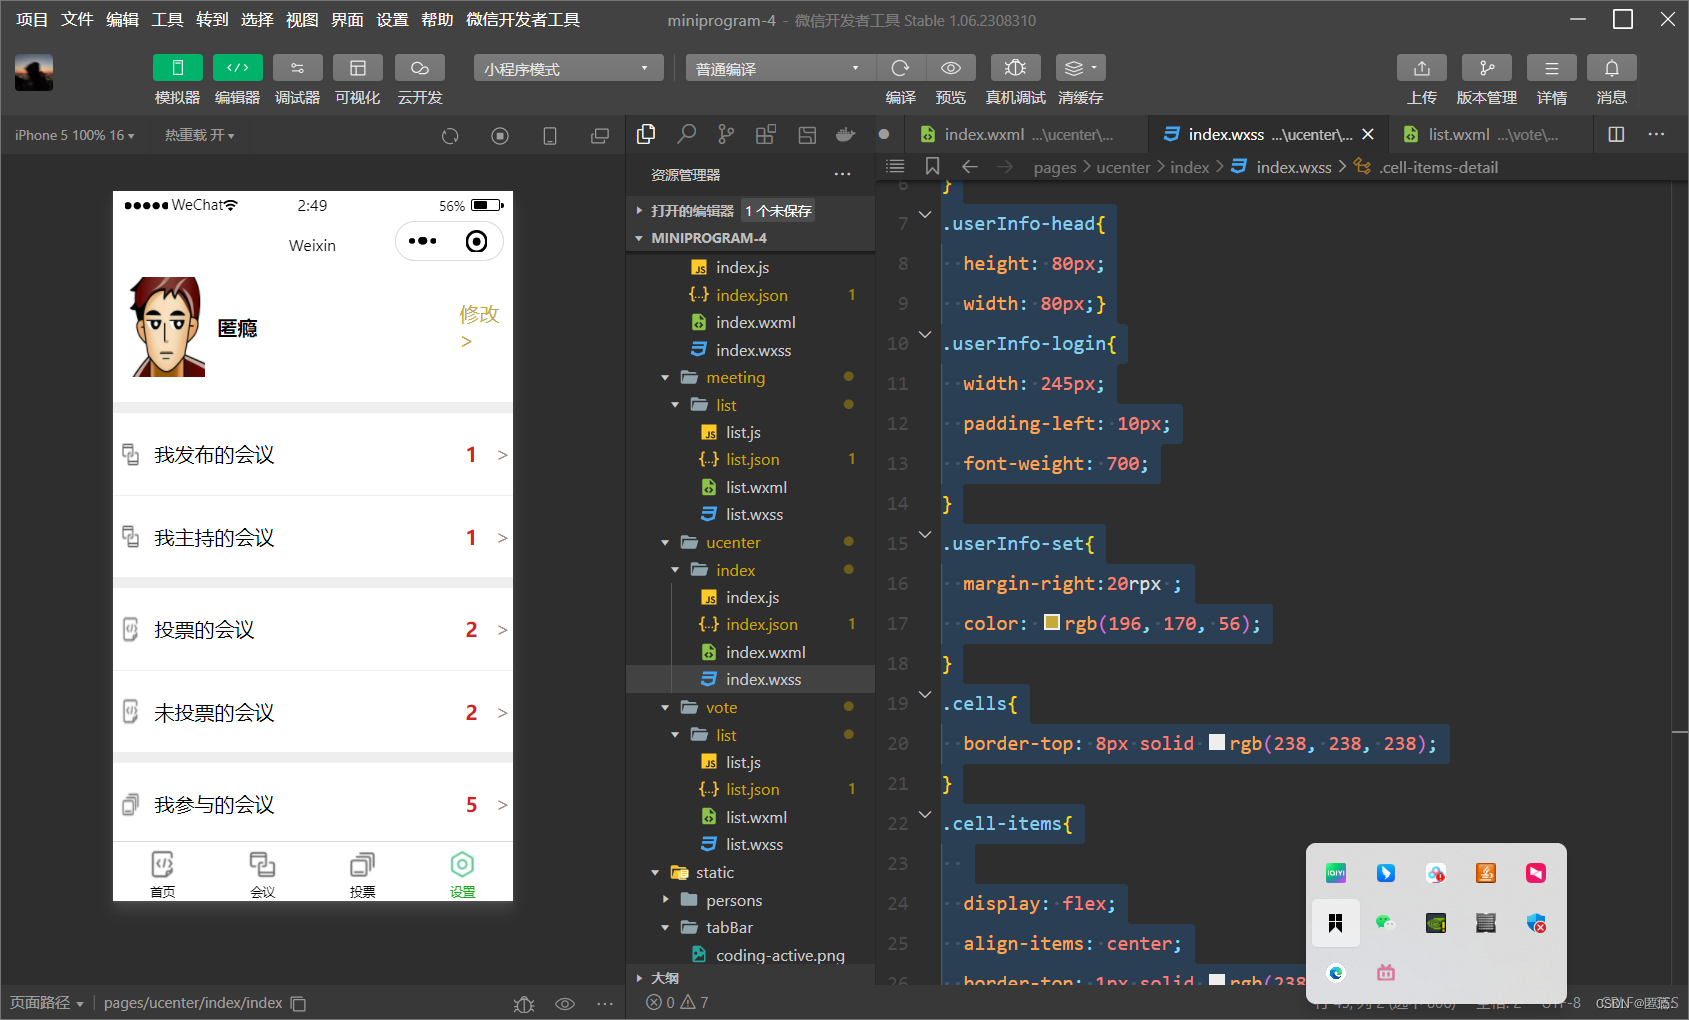This screenshot has width=1689, height=1020.
Task: Click 修改 link in simulator
Action: [478, 326]
